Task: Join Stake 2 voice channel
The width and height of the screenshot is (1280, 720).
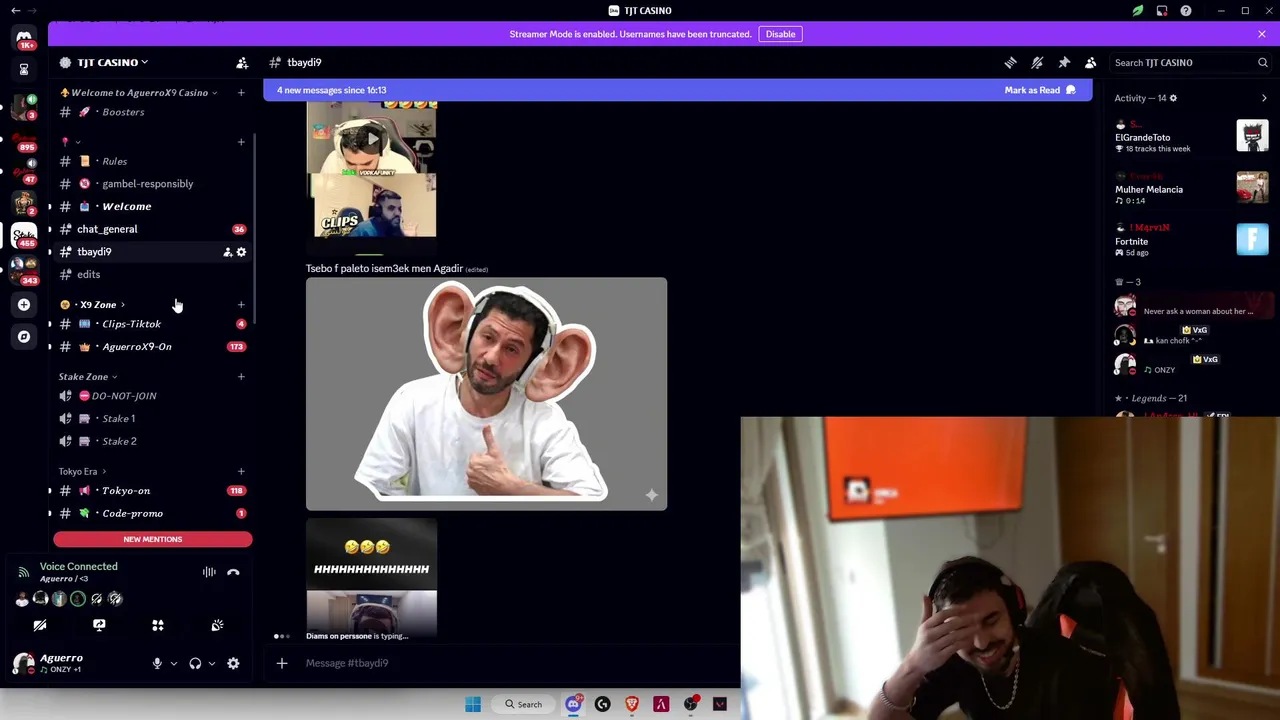Action: [x=150, y=441]
